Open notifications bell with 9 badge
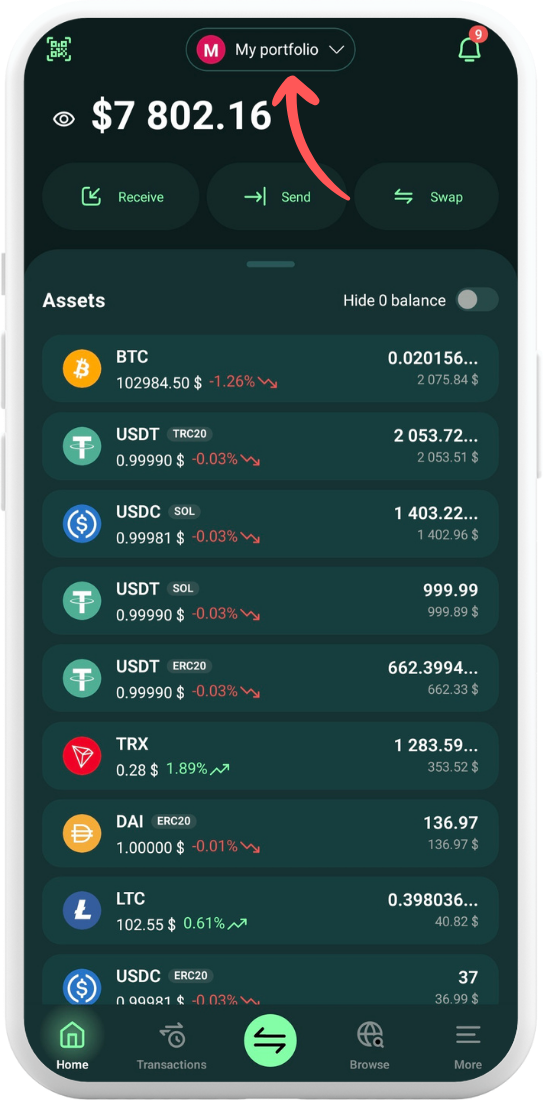The image size is (543, 1100). 470,47
